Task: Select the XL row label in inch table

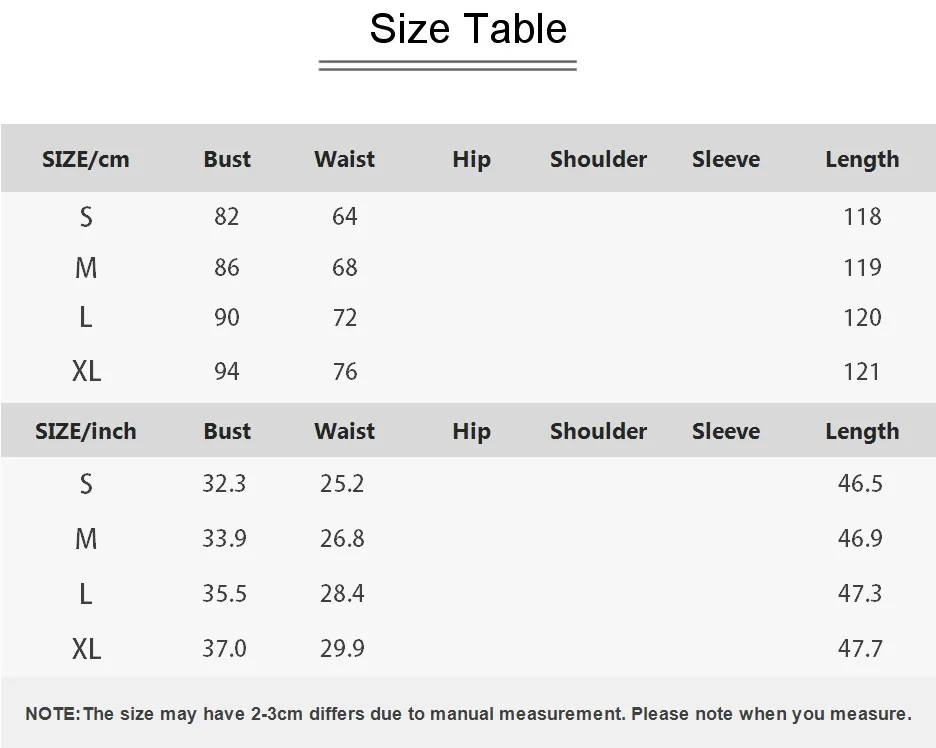Action: (x=87, y=649)
